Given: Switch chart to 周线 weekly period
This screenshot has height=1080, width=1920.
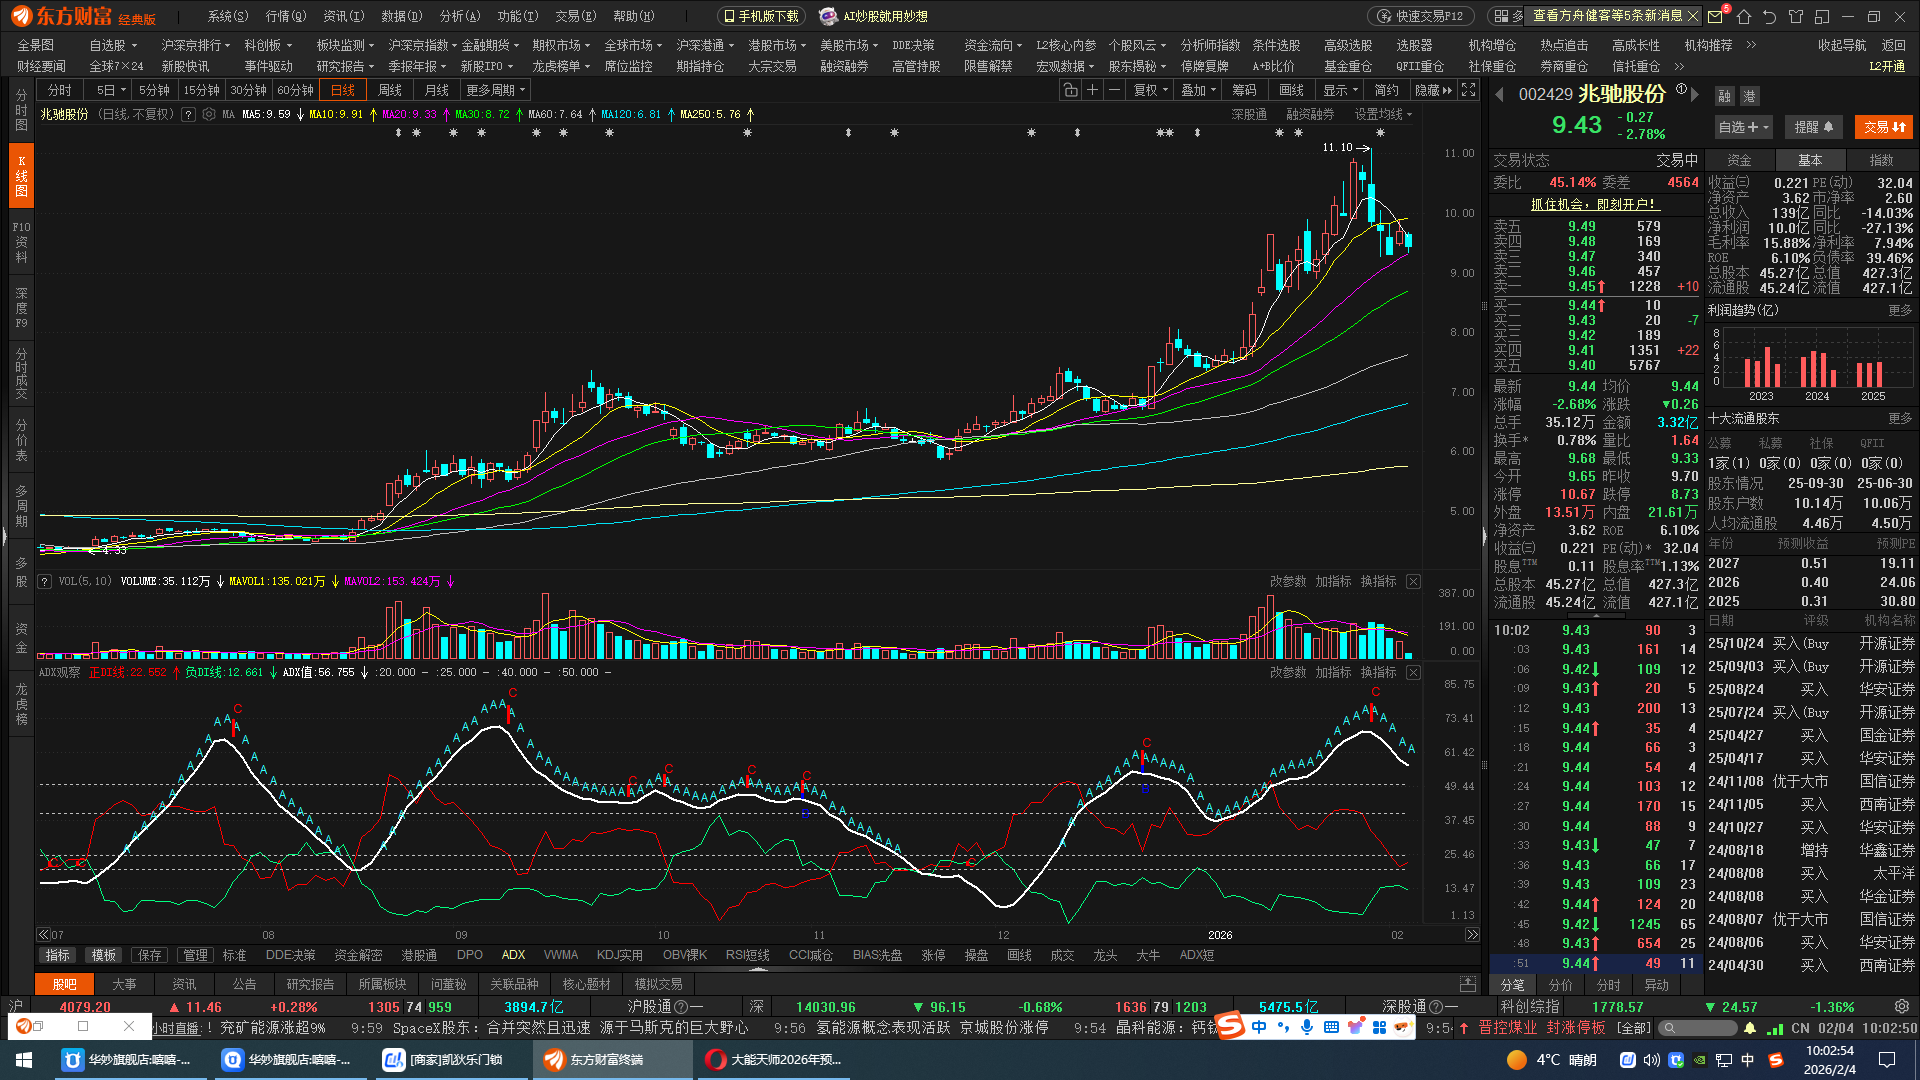Looking at the screenshot, I should pos(390,90).
